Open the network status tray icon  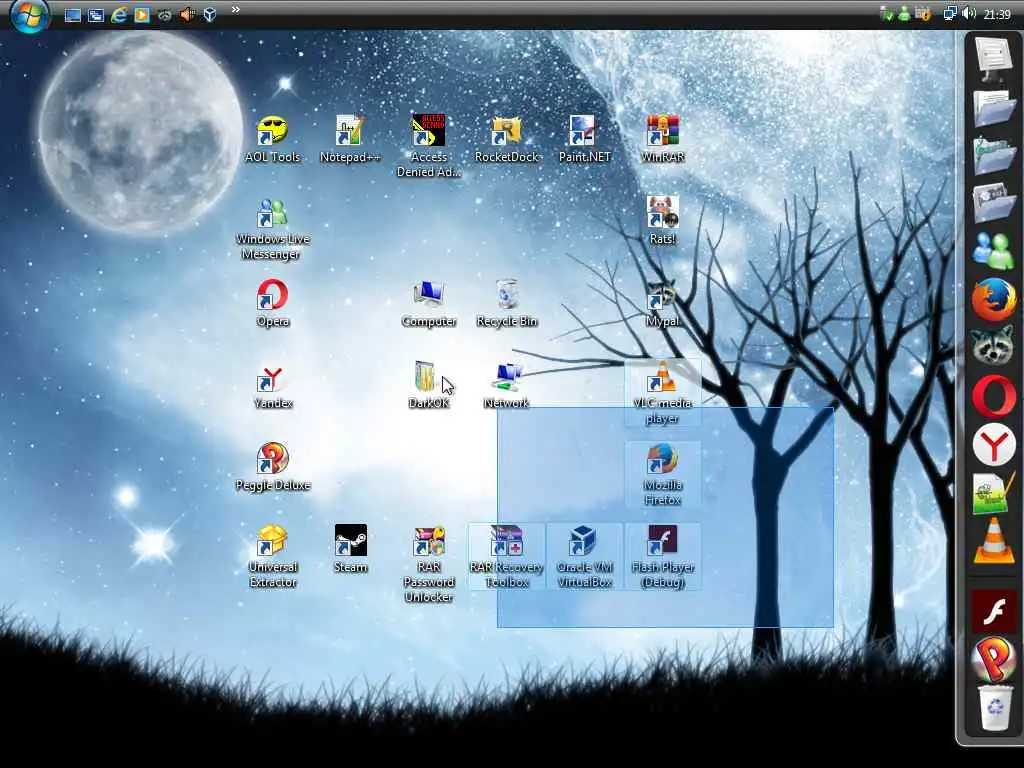950,14
